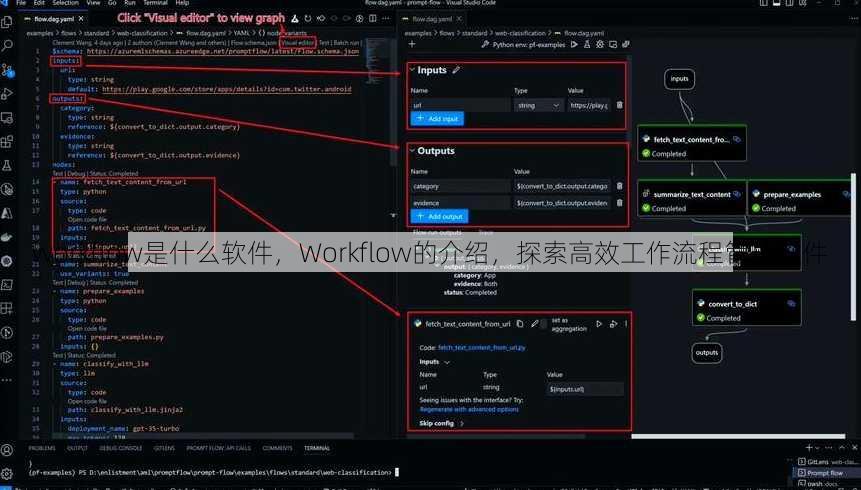Select the summarize_text_content graph node
This screenshot has width=861, height=490.
(692, 197)
